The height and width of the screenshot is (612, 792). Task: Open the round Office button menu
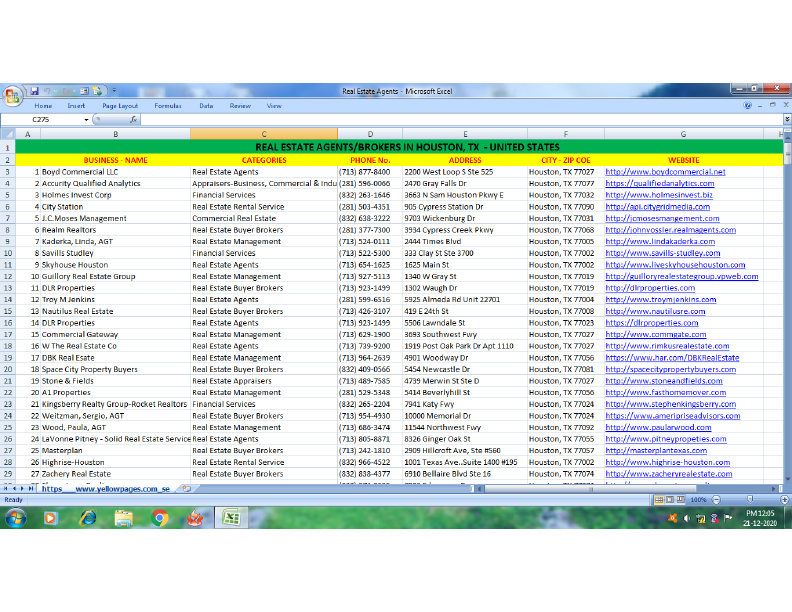click(x=12, y=95)
